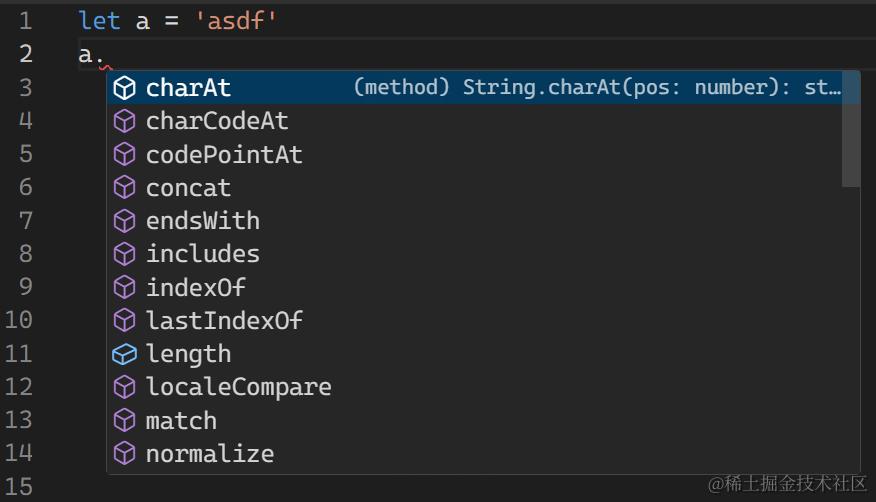Click the method icon next to concat

(x=124, y=187)
